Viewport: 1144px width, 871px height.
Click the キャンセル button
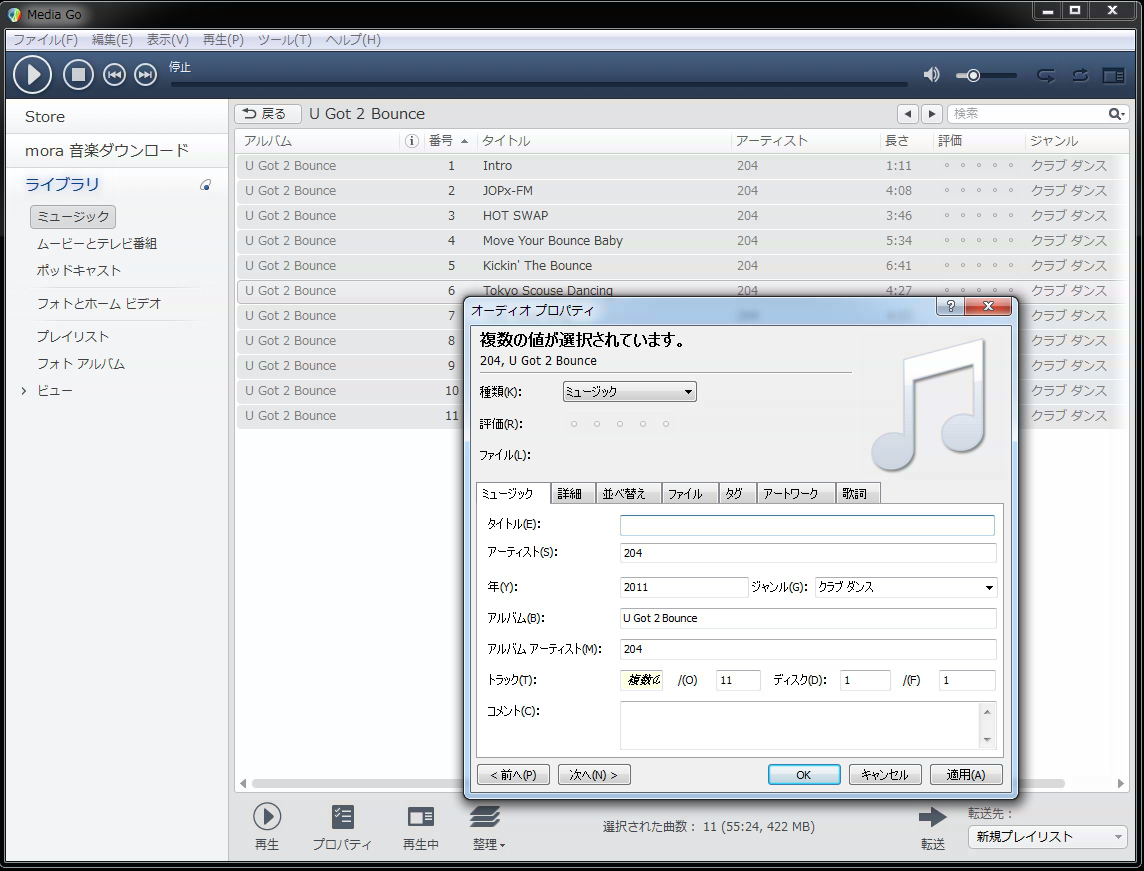coord(885,775)
